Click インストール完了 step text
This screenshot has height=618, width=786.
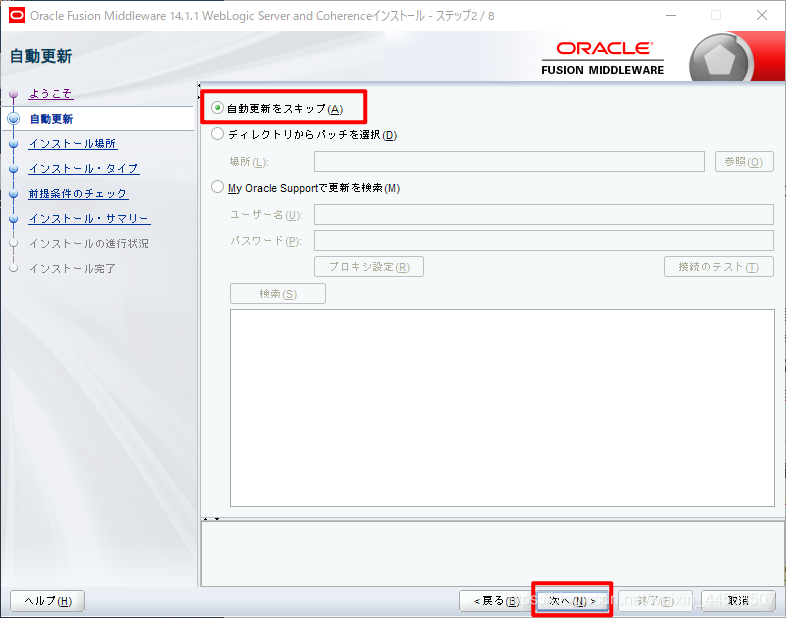[x=72, y=269]
